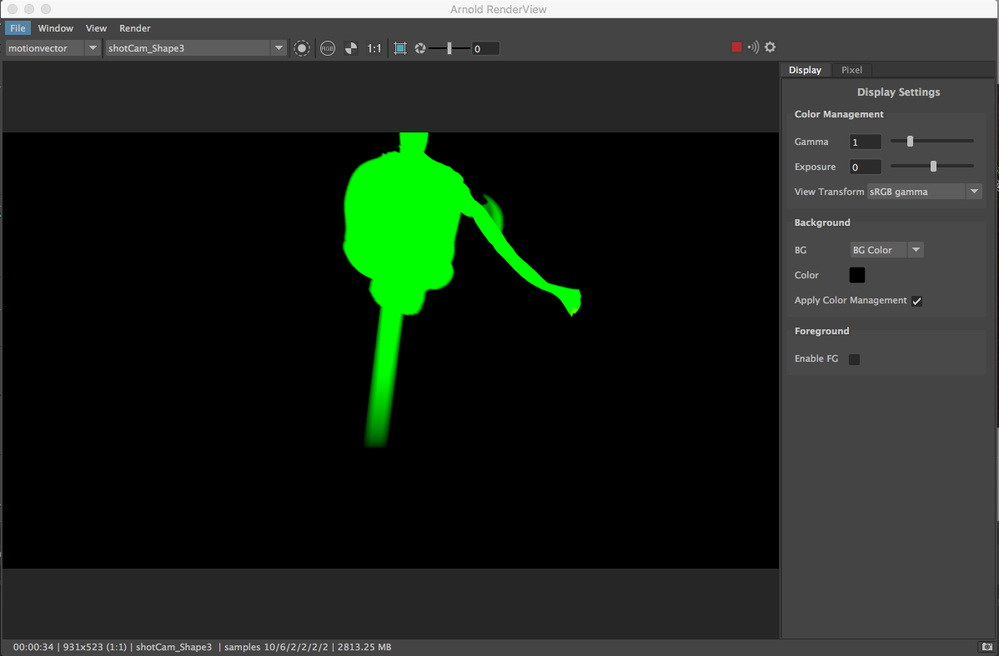Switch to the Pixel tab
The image size is (999, 656).
pyautogui.click(x=851, y=70)
